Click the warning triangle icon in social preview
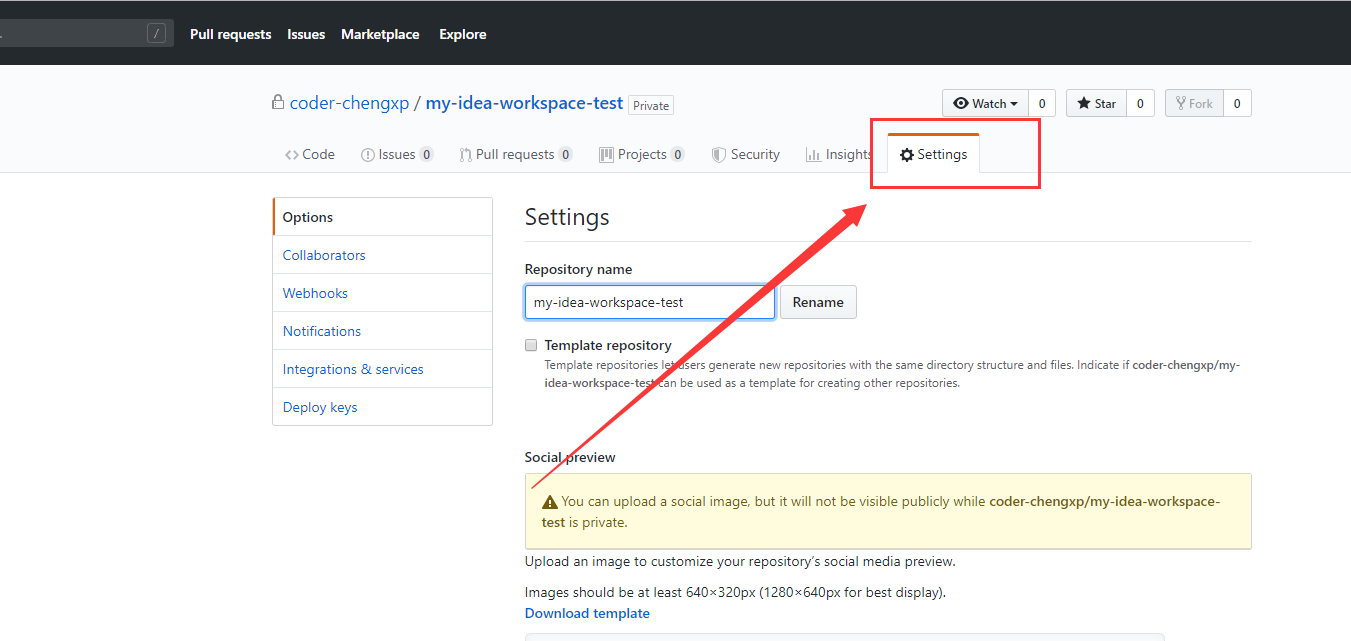Image resolution: width=1351 pixels, height=641 pixels. coord(550,502)
